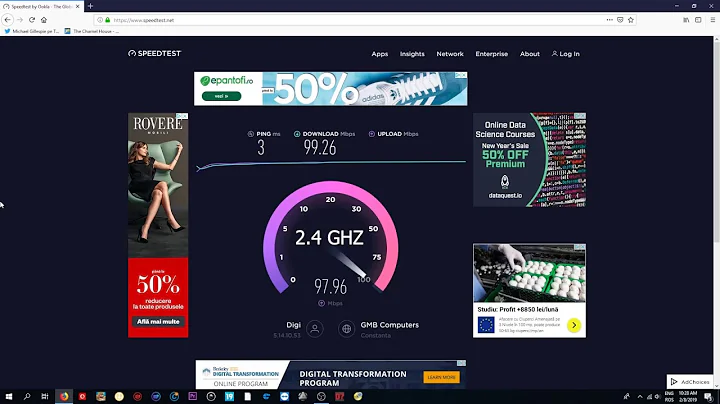Open the Firefox library icon
Viewport: 720px width, 404px height.
(x=686, y=20)
